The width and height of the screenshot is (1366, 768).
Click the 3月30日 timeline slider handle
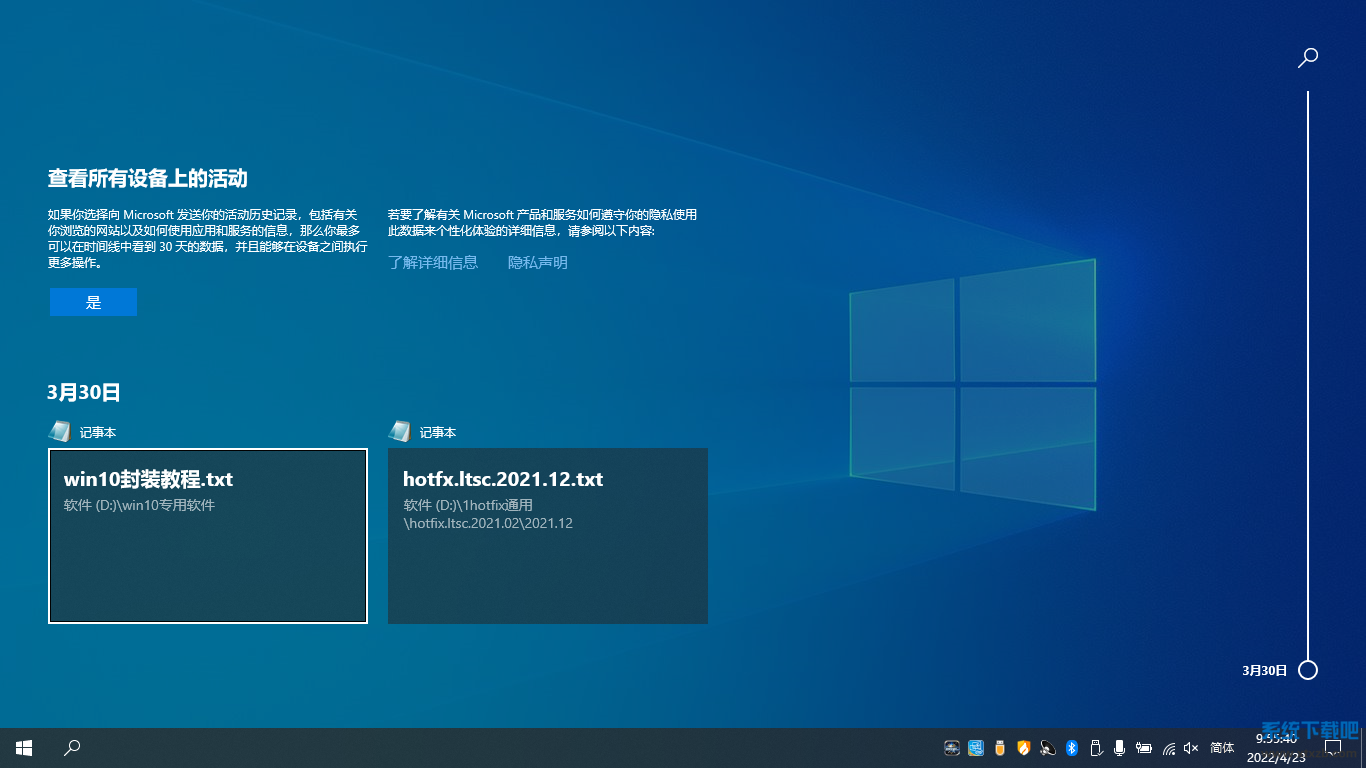coord(1307,670)
